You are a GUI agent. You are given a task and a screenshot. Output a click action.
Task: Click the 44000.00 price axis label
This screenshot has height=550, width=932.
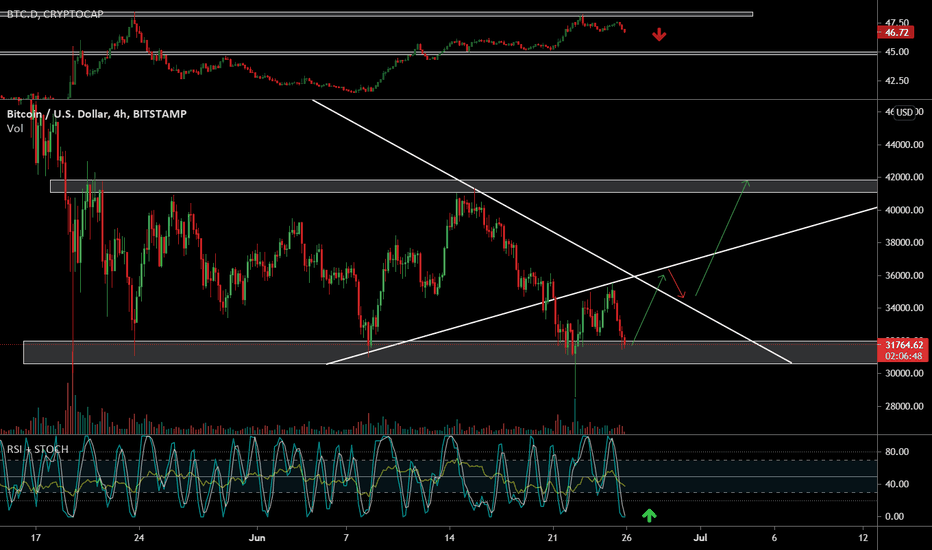point(904,144)
